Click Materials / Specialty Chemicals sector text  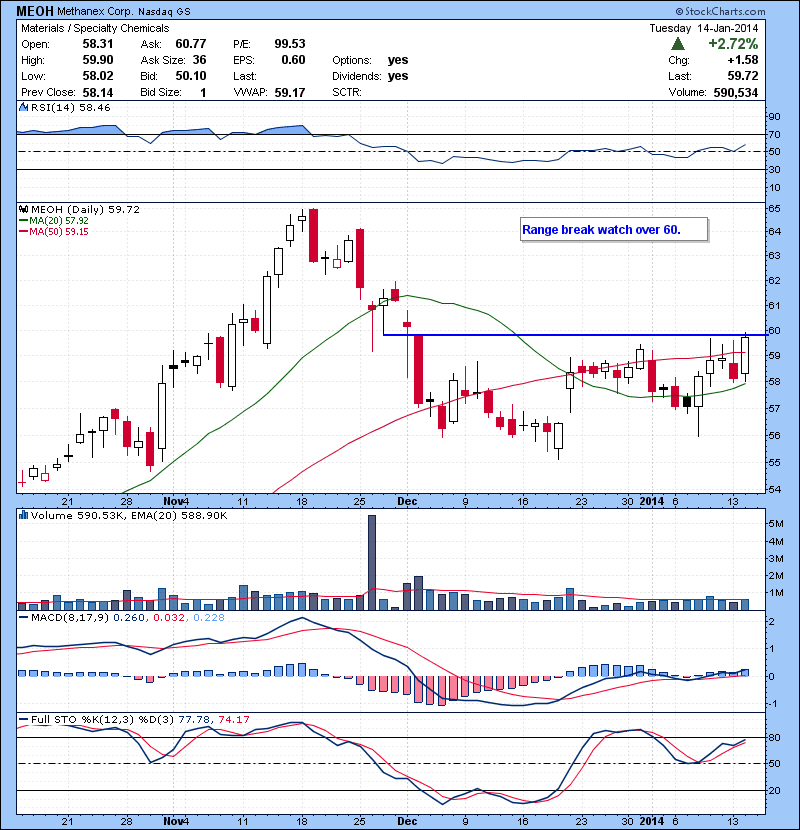tap(95, 28)
